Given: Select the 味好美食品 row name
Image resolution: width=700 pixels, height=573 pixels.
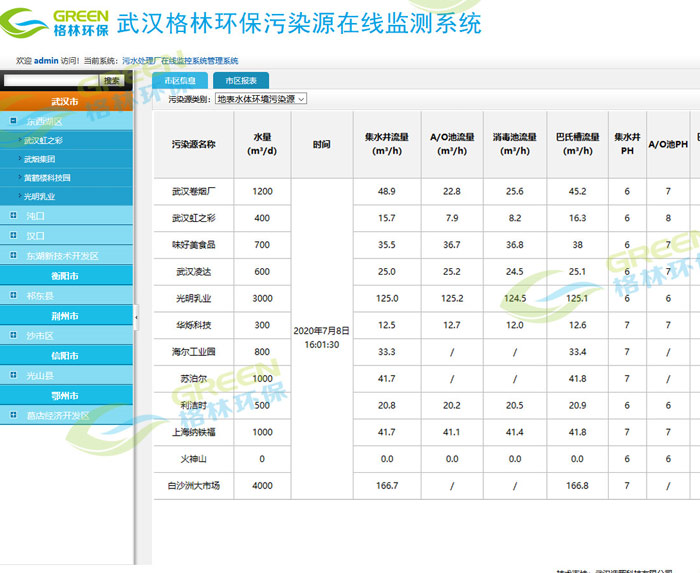Looking at the screenshot, I should point(194,245).
